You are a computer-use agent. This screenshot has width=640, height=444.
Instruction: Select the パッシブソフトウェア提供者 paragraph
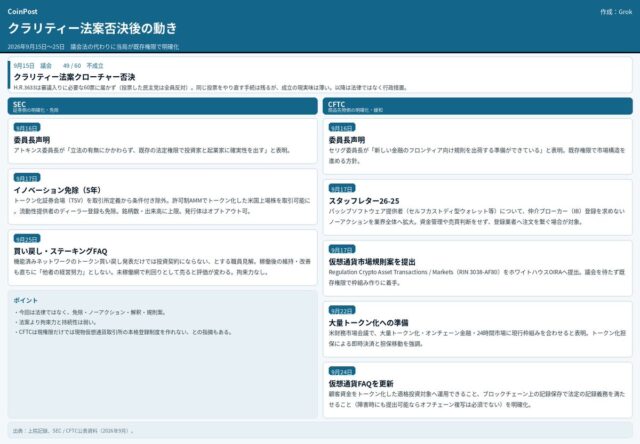[477, 216]
